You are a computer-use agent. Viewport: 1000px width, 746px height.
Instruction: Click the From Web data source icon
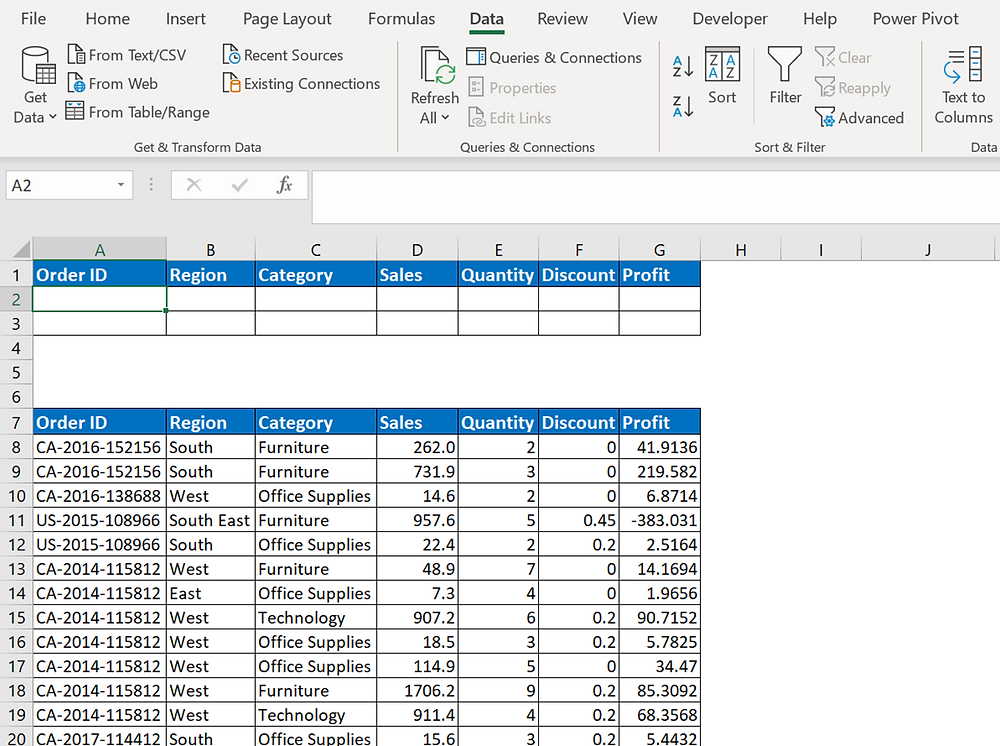[x=78, y=84]
